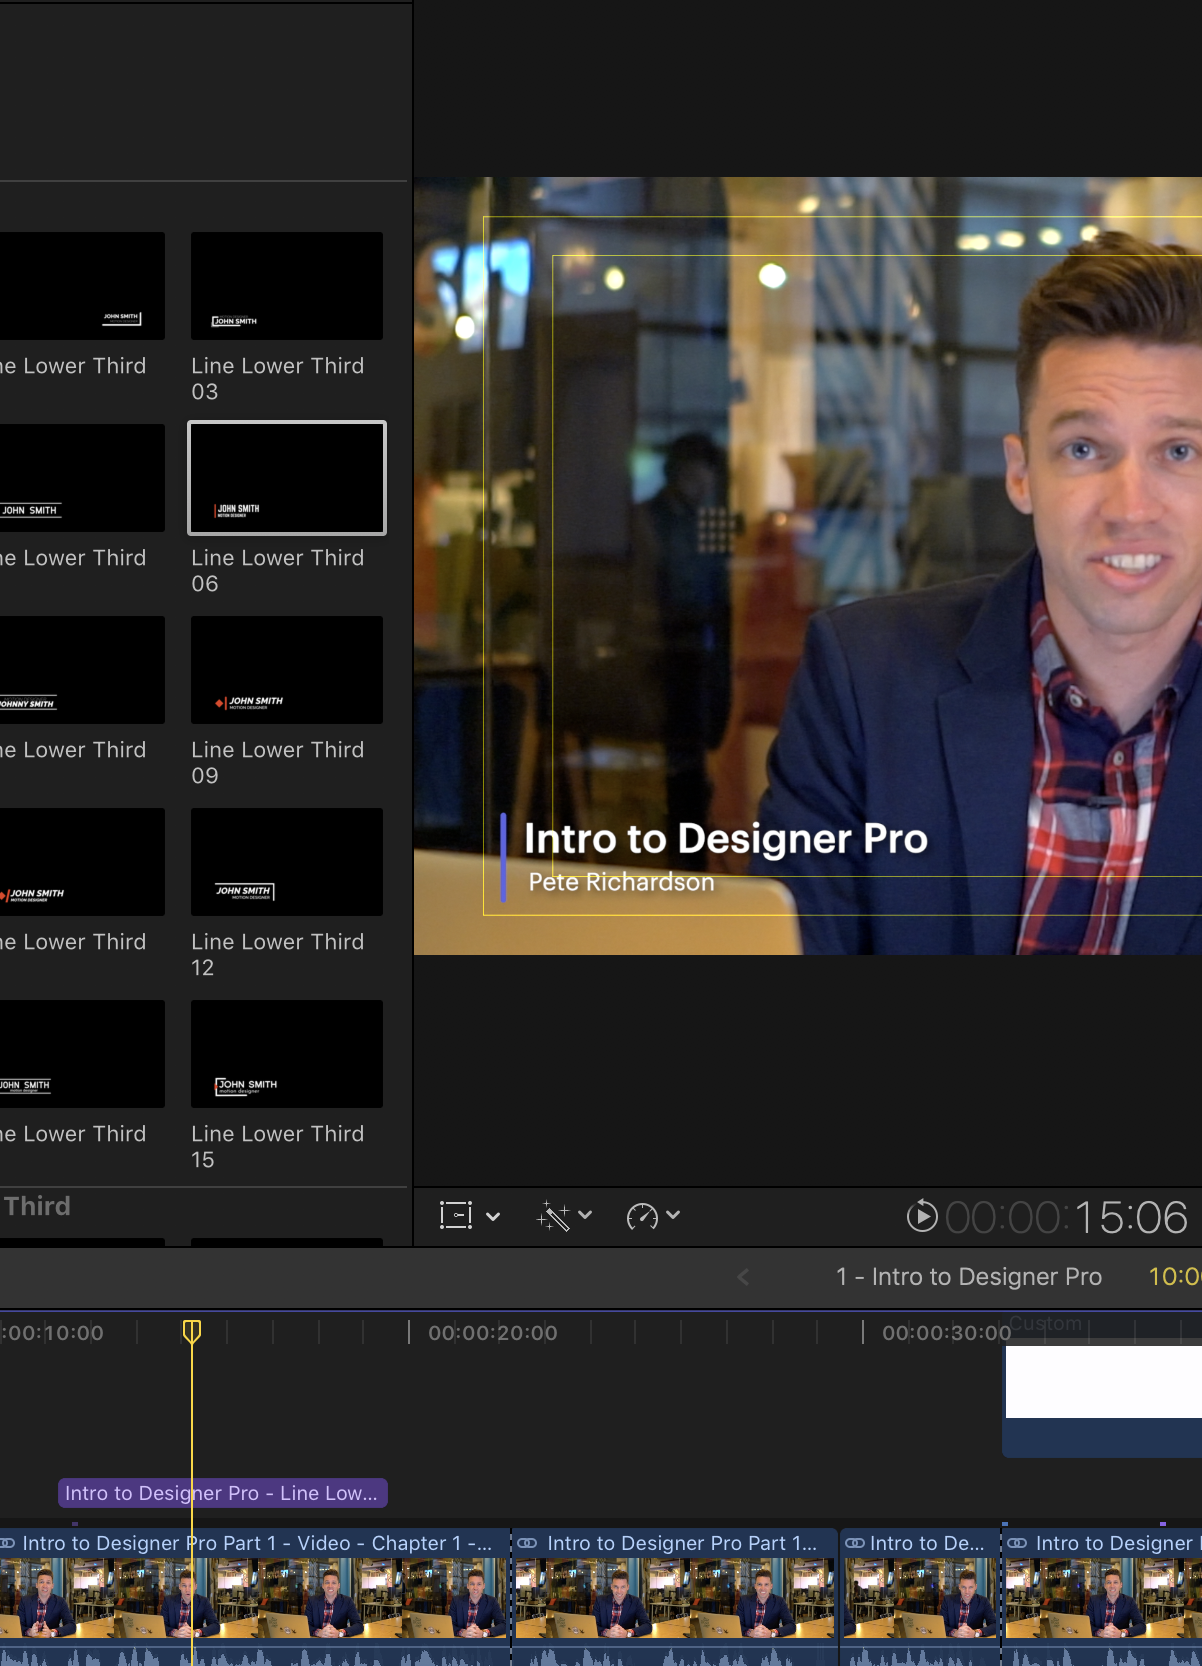Click the retime speedometer icon
Image resolution: width=1202 pixels, height=1666 pixels.
[x=642, y=1216]
